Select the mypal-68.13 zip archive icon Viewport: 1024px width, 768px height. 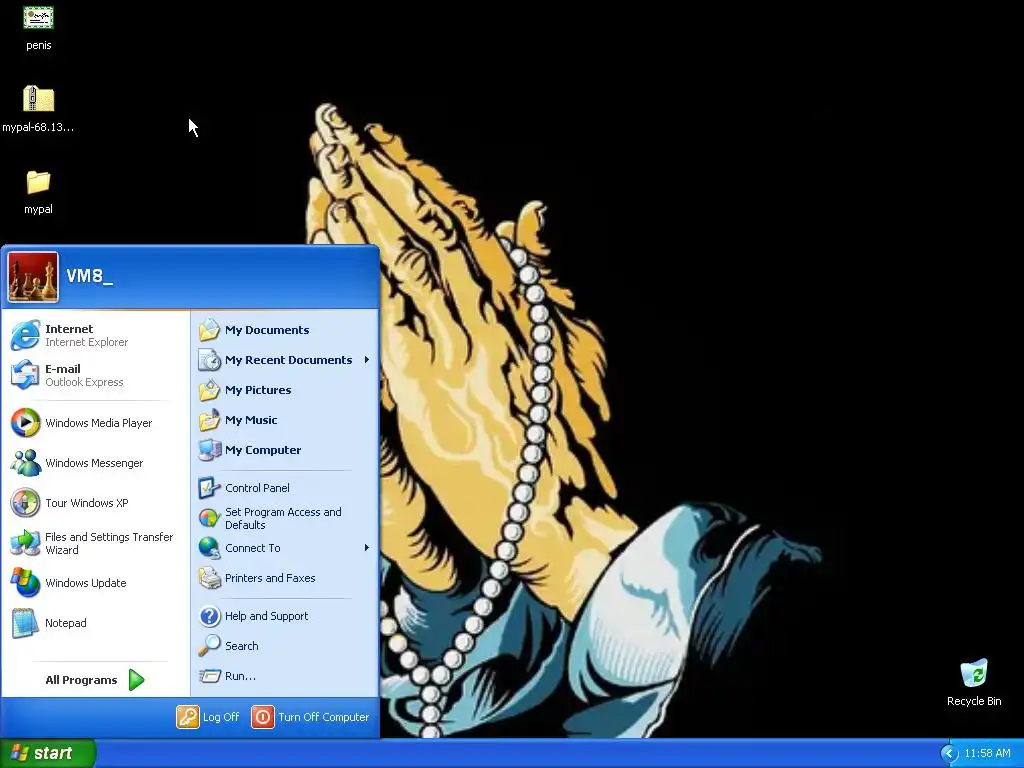pyautogui.click(x=38, y=99)
